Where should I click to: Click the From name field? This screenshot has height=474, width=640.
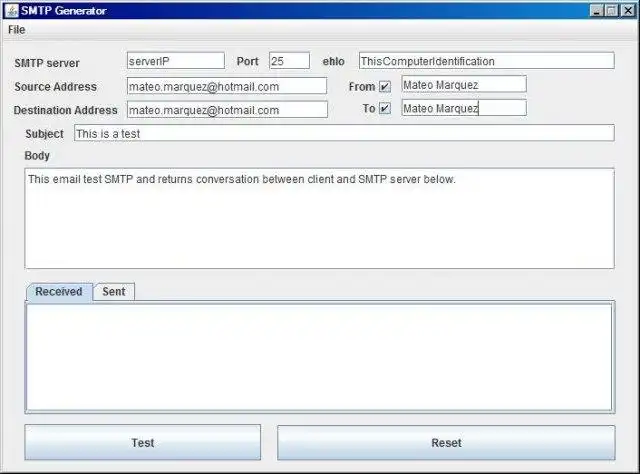(x=464, y=85)
